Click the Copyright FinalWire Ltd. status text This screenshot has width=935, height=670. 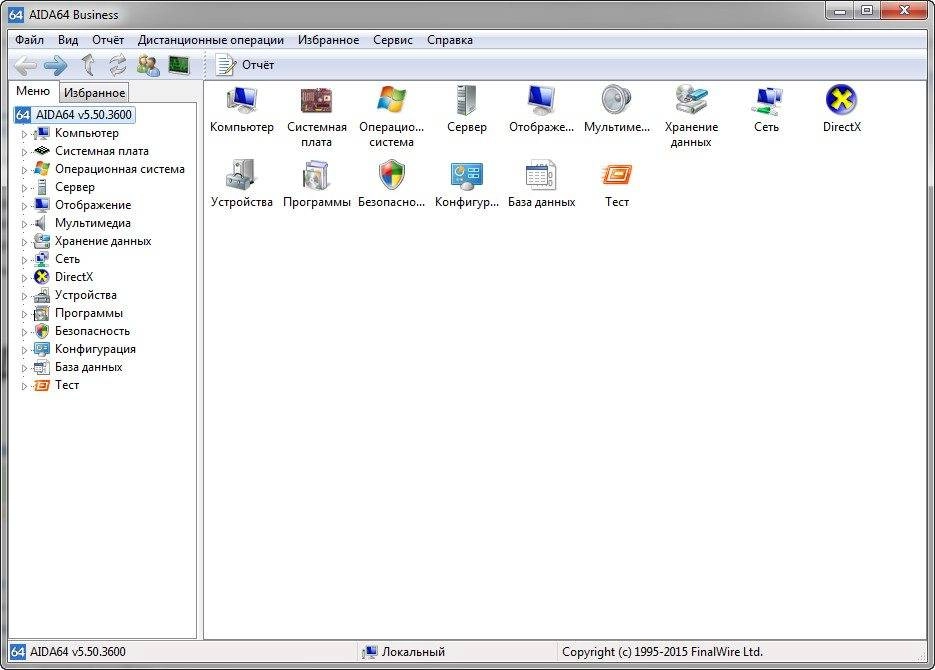tap(662, 652)
